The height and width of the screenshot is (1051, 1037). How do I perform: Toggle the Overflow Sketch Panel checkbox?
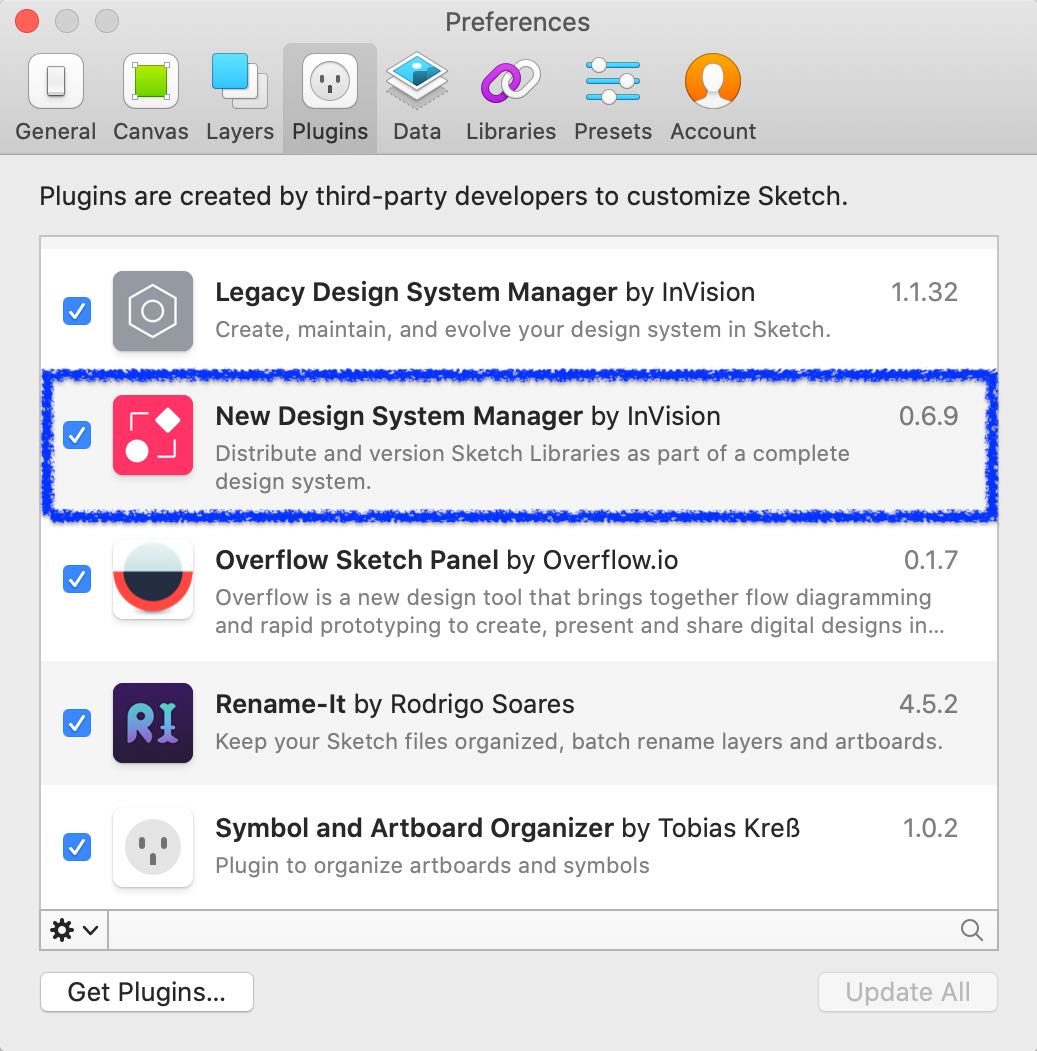pyautogui.click(x=77, y=579)
